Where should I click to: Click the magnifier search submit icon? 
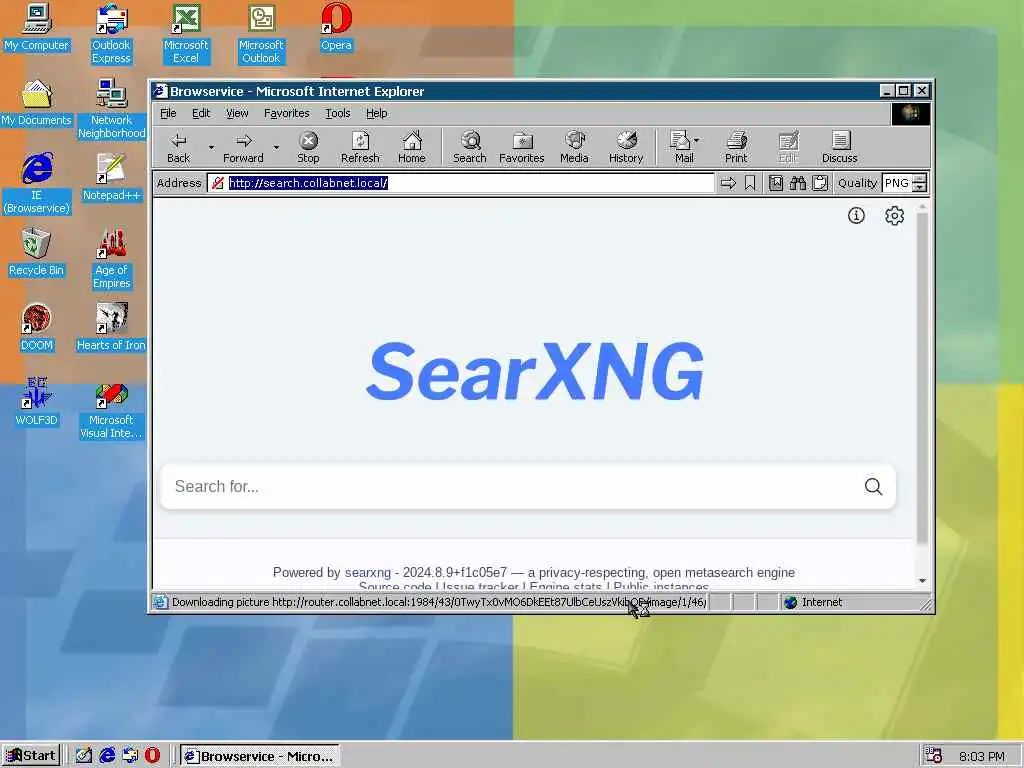click(873, 487)
